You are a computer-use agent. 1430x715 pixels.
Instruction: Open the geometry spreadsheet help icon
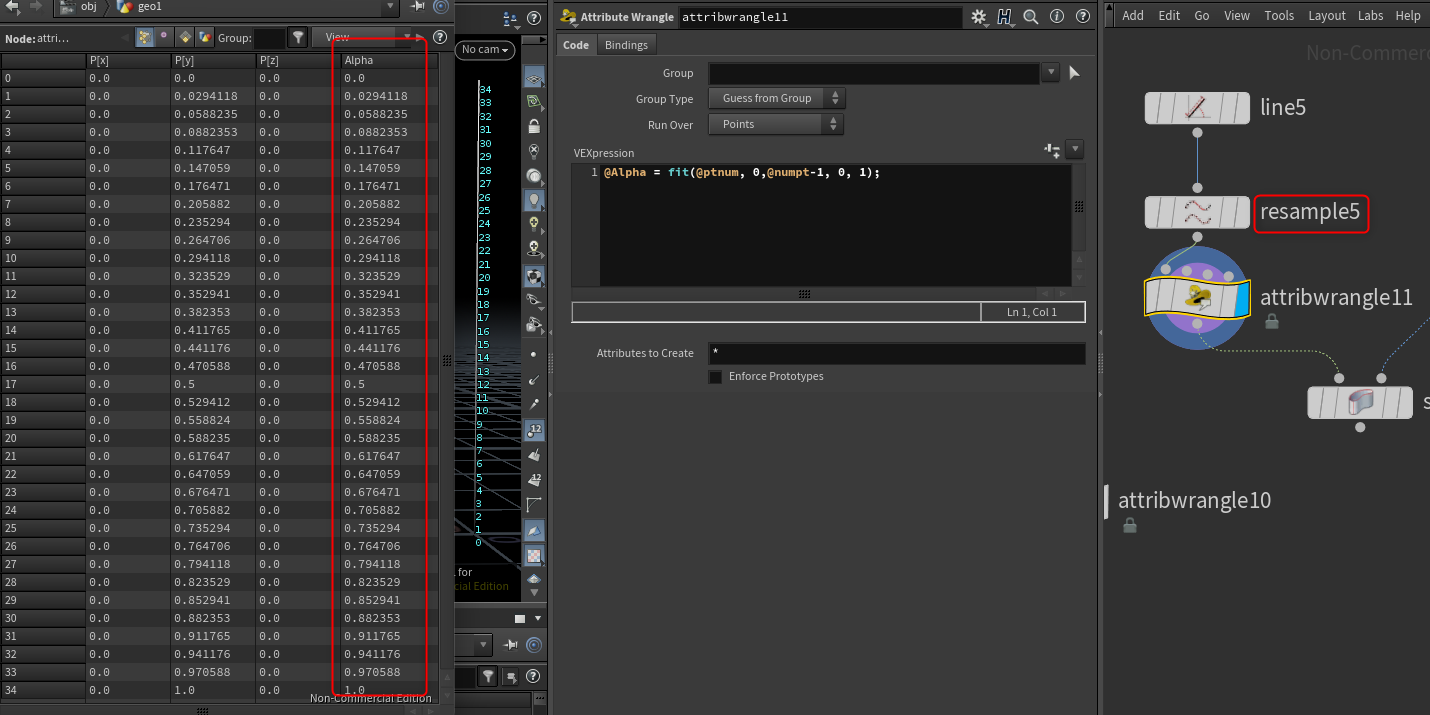(x=440, y=37)
